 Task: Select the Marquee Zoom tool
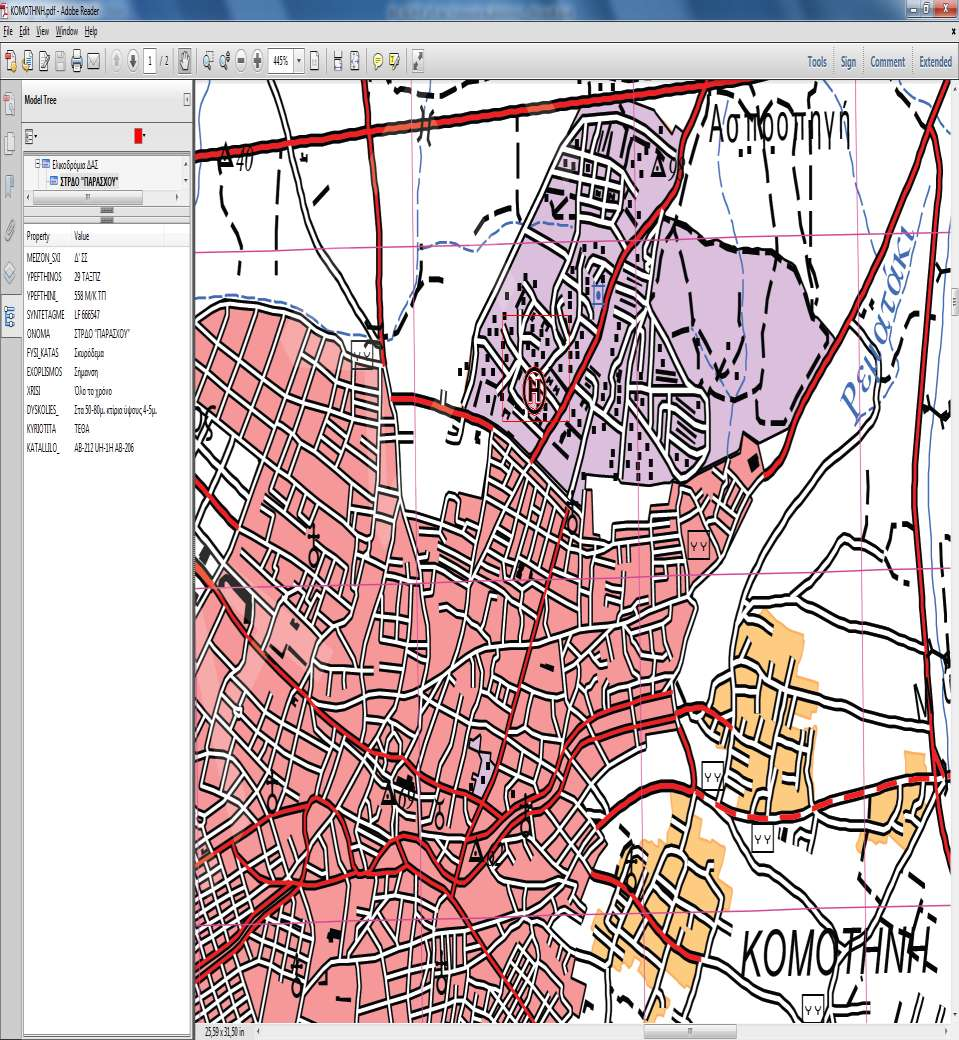click(208, 62)
